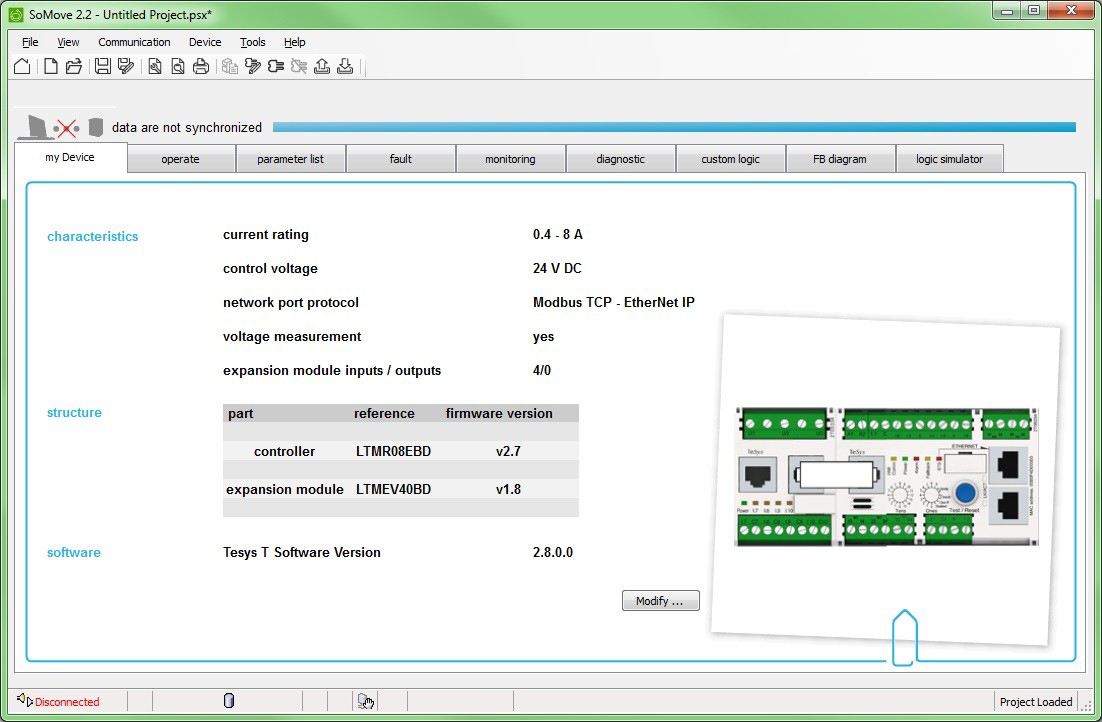Click the upload tray icon with the up arrow
Screen dimensions: 1102x722
[322, 66]
